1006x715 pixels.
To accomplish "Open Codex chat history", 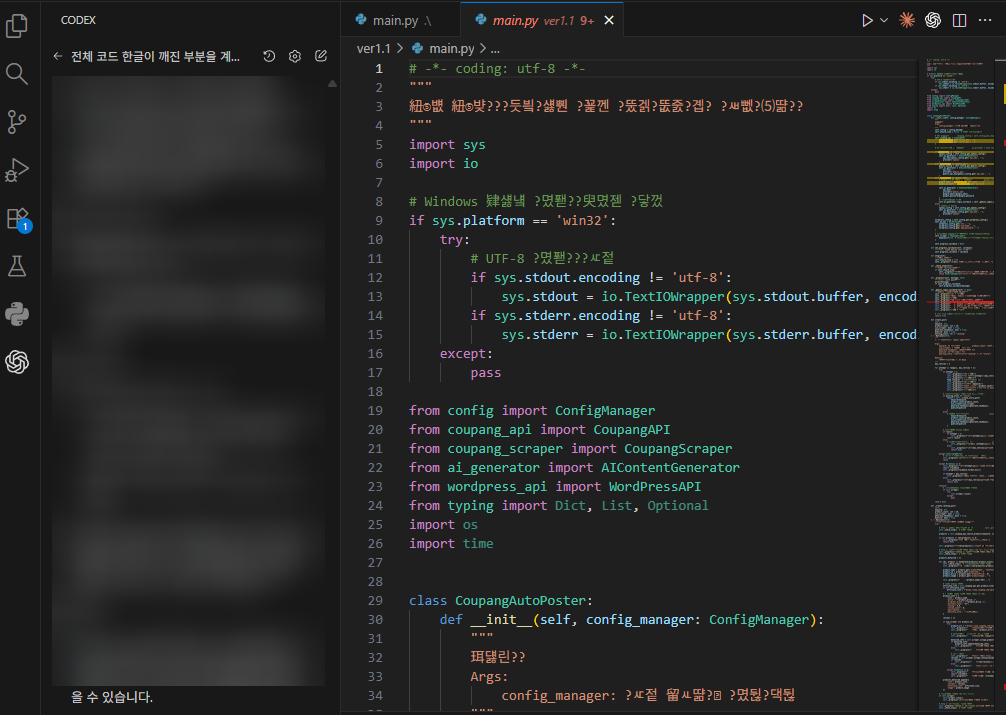I will (269, 56).
